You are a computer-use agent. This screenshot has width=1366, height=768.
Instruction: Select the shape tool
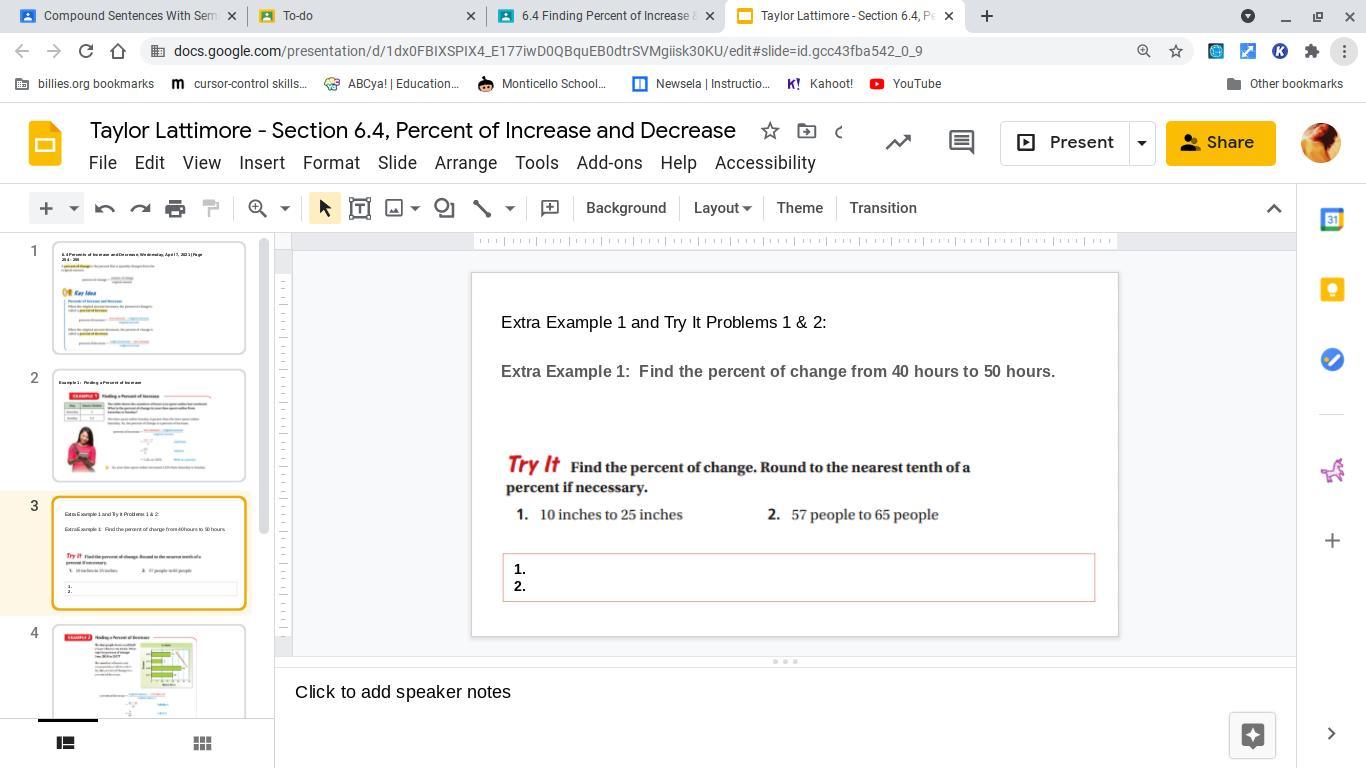coord(444,208)
